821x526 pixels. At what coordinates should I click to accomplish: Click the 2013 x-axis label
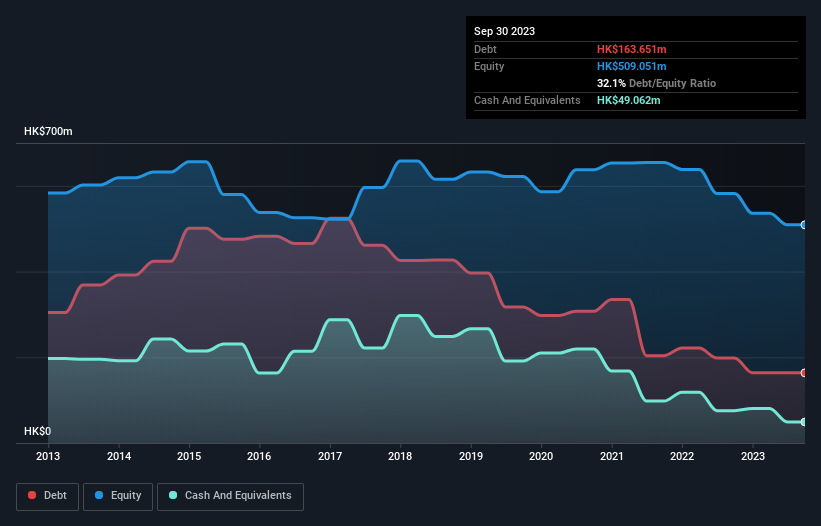tap(48, 456)
